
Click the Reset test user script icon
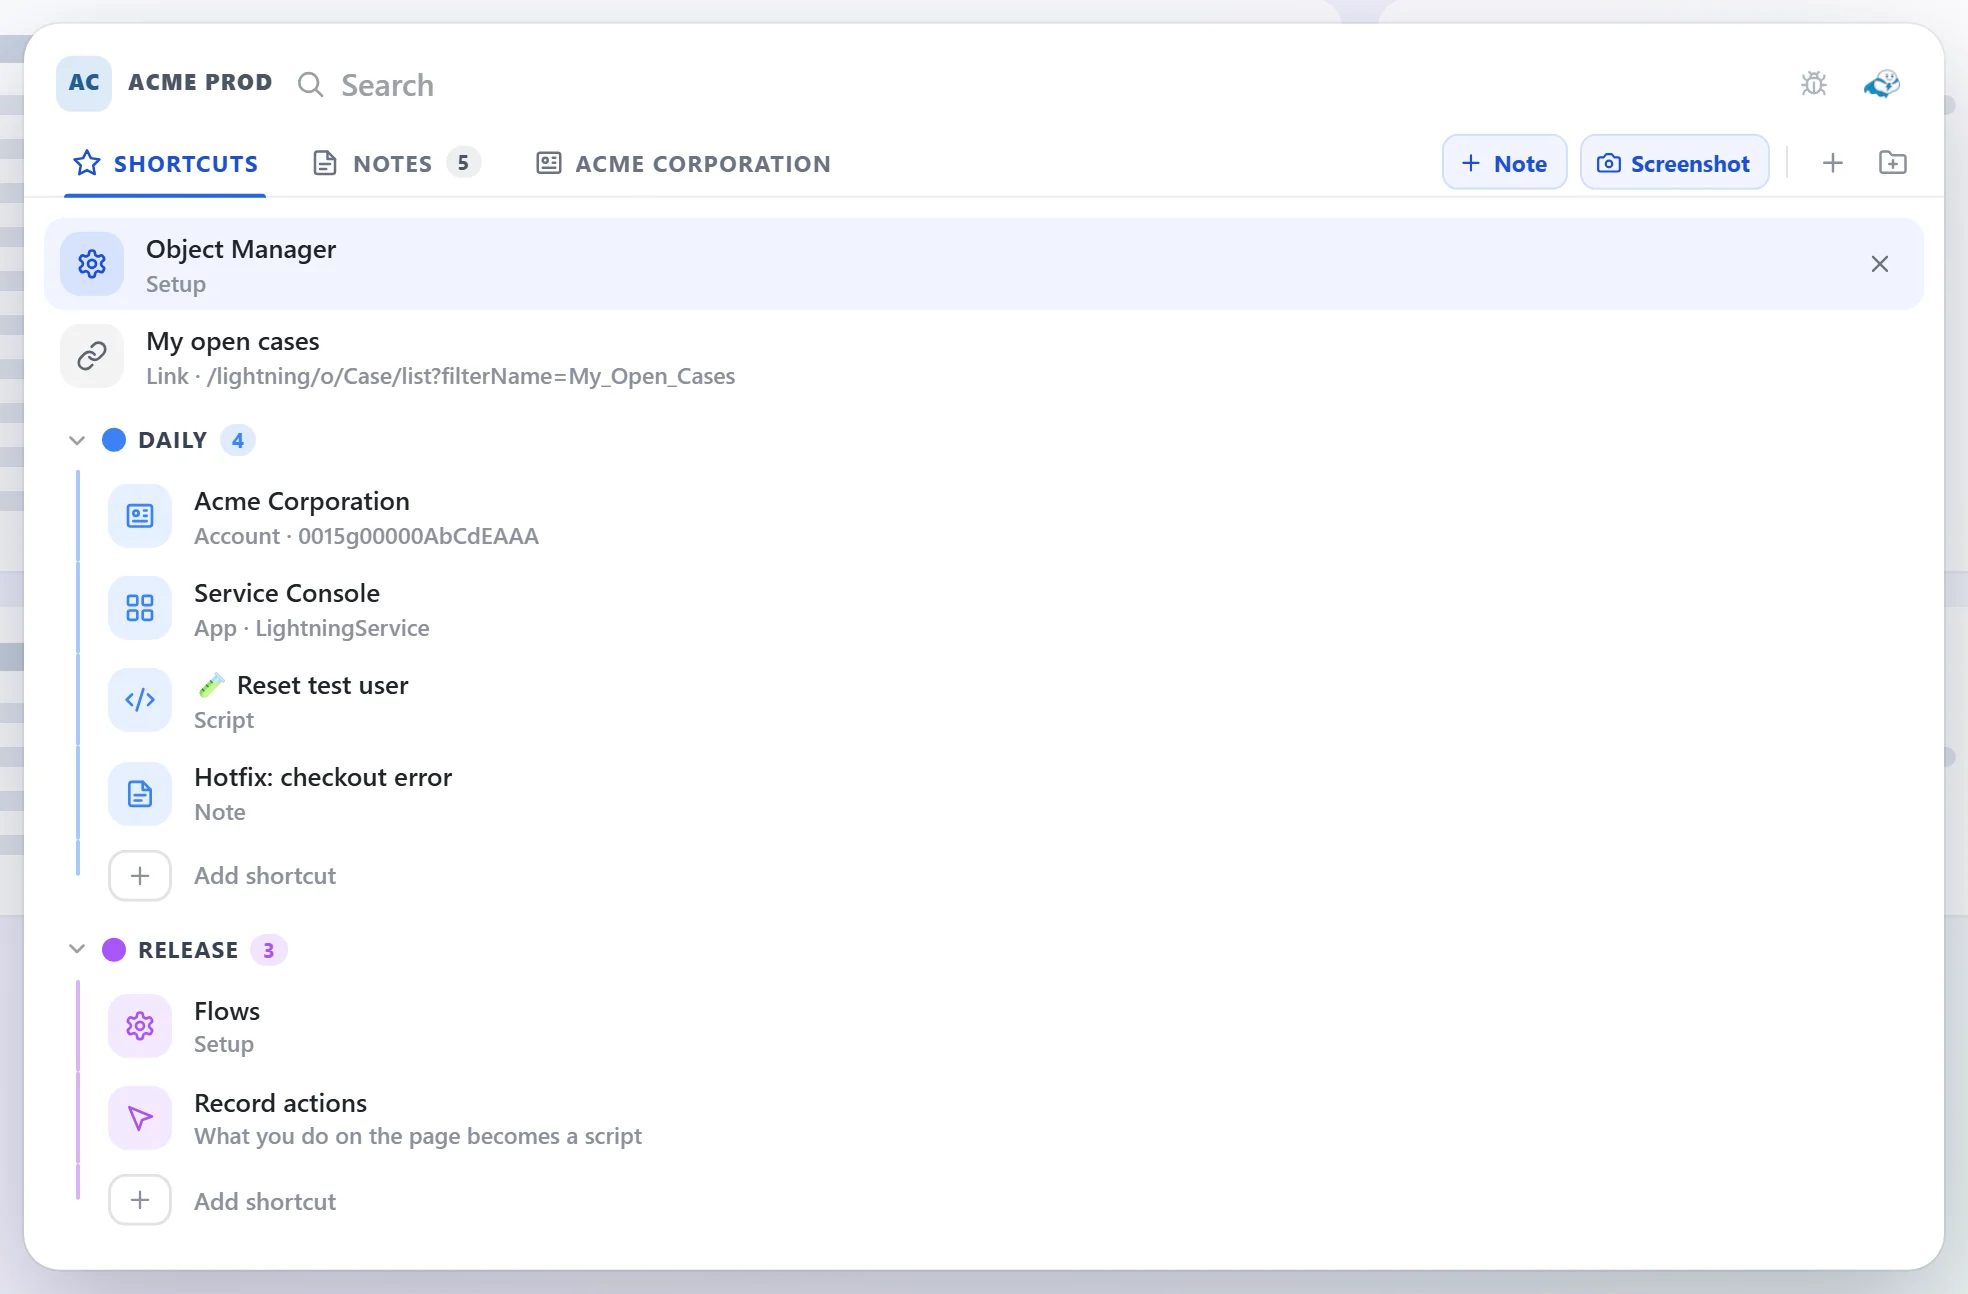[x=140, y=700]
